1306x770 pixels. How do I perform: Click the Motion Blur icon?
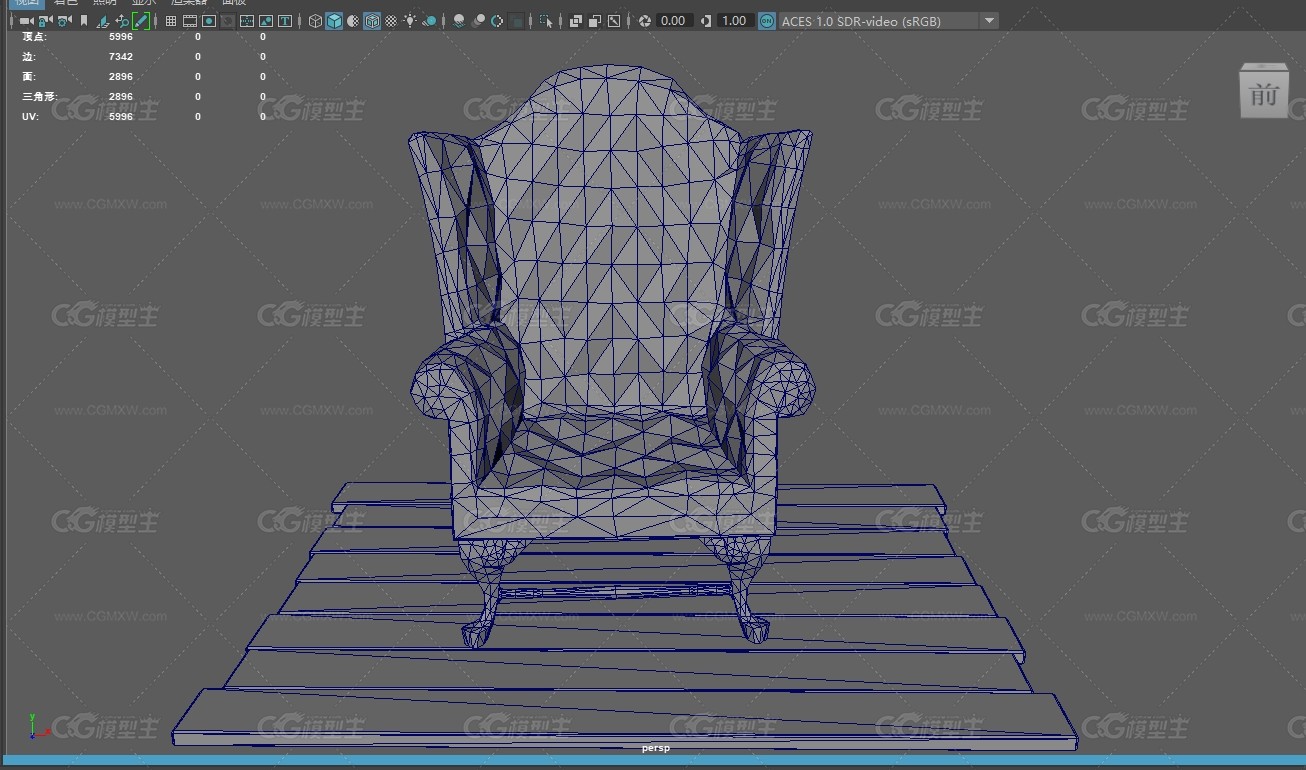click(x=478, y=20)
